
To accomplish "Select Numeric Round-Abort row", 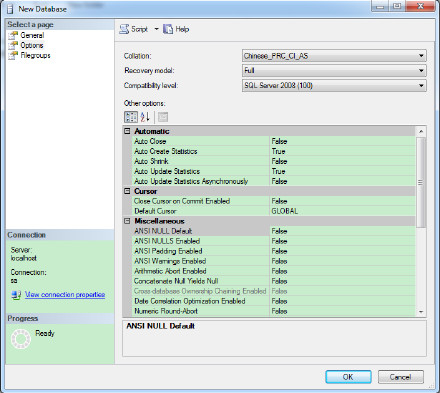I will 274,311.
